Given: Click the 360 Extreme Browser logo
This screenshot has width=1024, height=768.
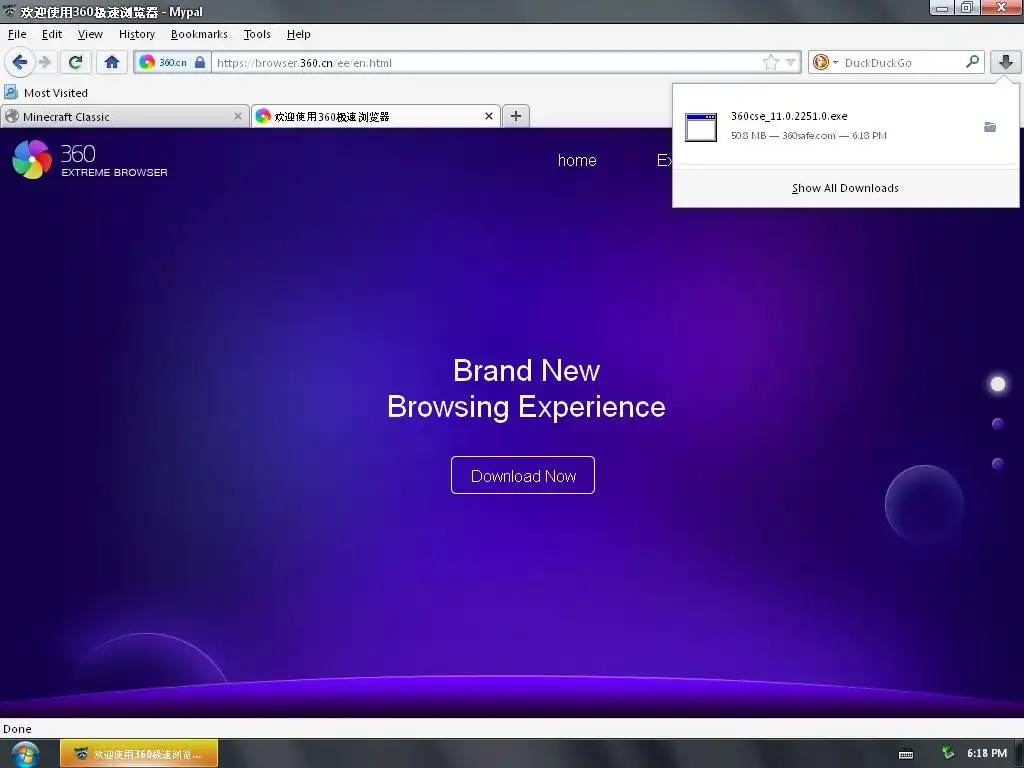Looking at the screenshot, I should [90, 159].
